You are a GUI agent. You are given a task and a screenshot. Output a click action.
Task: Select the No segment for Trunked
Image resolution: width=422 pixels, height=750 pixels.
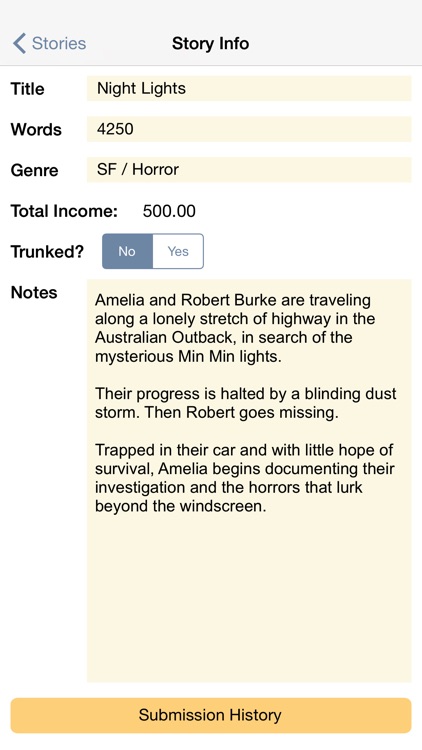(127, 251)
